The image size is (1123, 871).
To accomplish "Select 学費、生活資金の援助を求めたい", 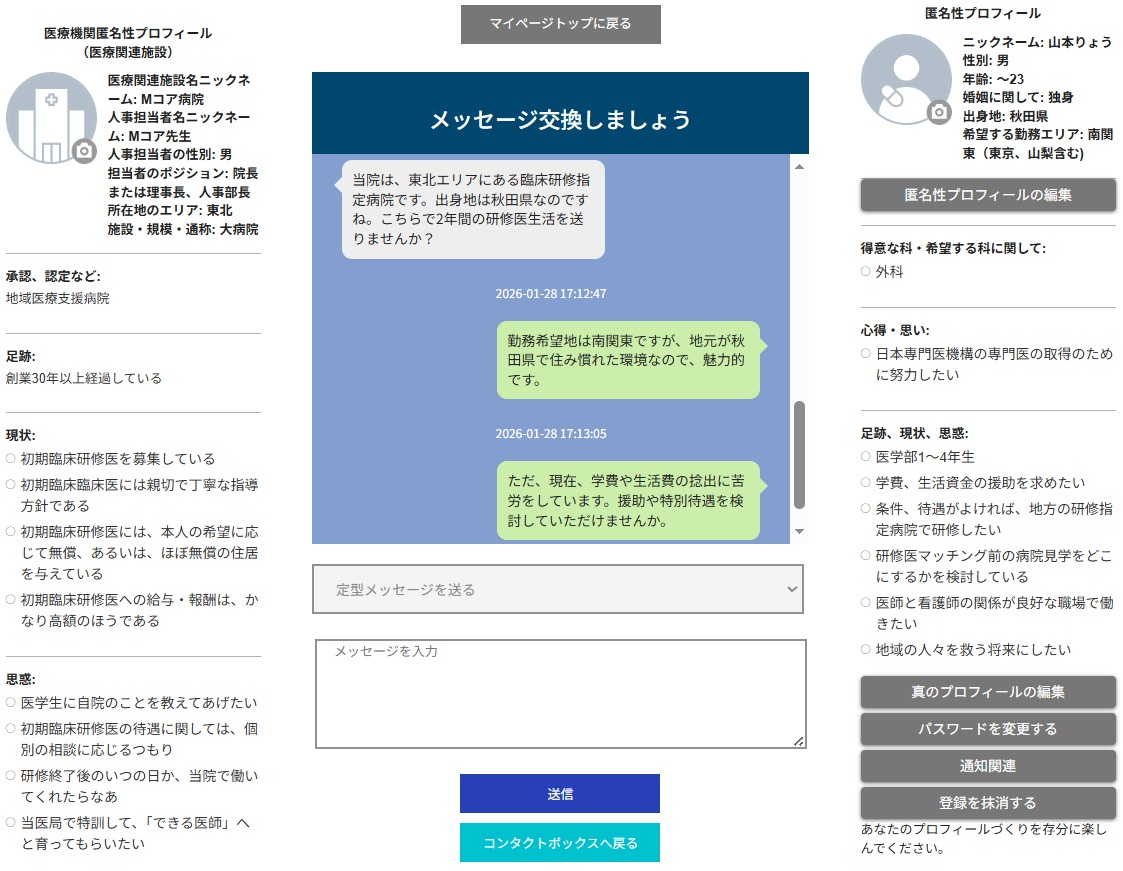I will (864, 482).
